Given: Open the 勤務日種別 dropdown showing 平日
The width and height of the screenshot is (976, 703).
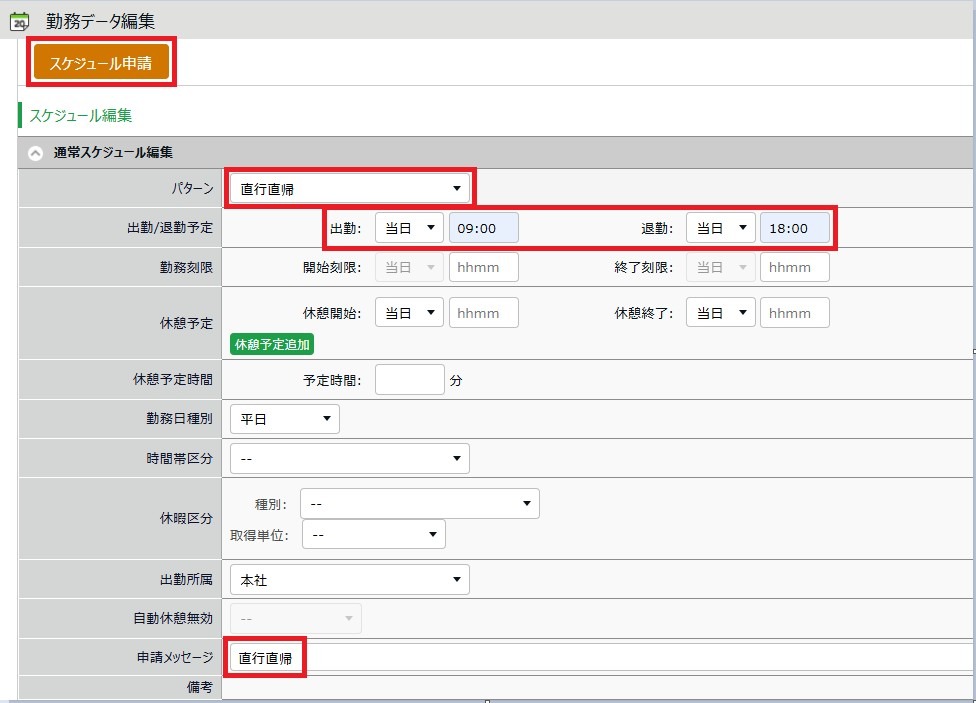Looking at the screenshot, I should [x=284, y=419].
